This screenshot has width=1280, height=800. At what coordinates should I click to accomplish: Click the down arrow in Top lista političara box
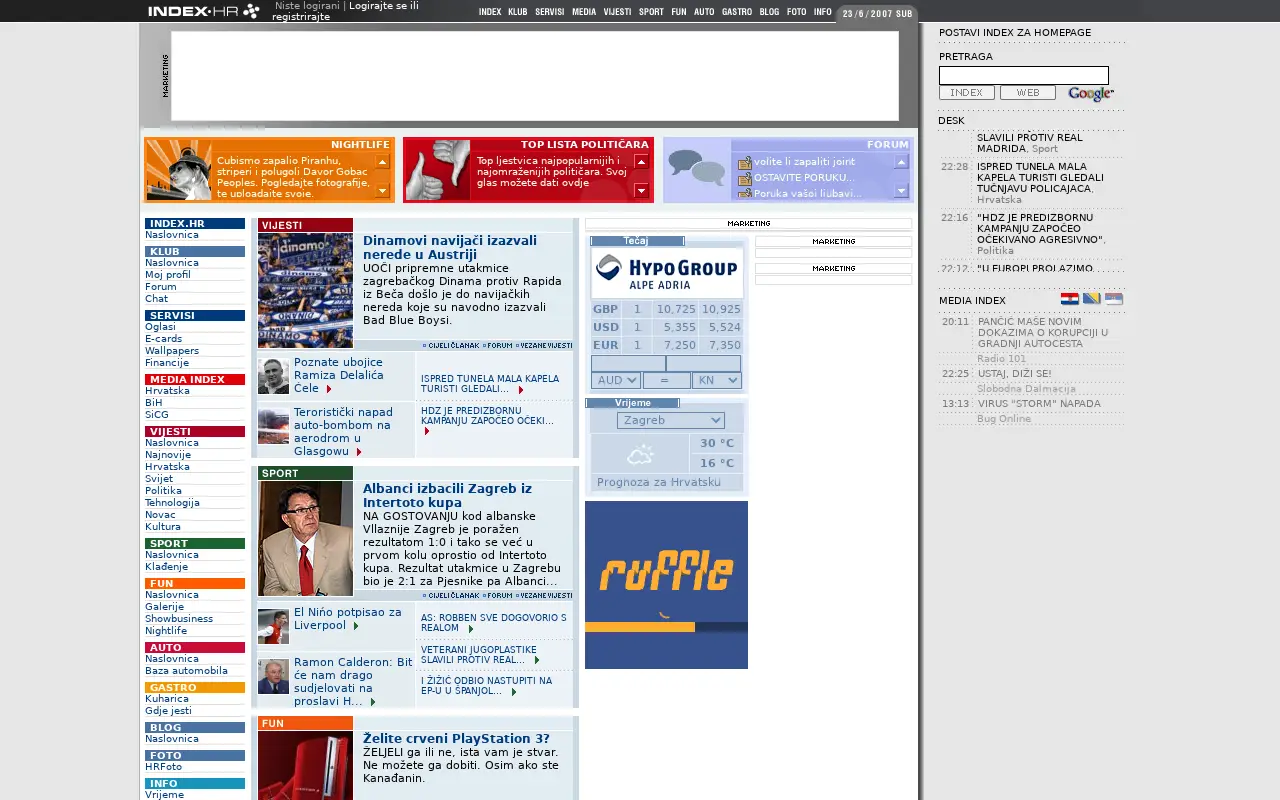point(642,190)
